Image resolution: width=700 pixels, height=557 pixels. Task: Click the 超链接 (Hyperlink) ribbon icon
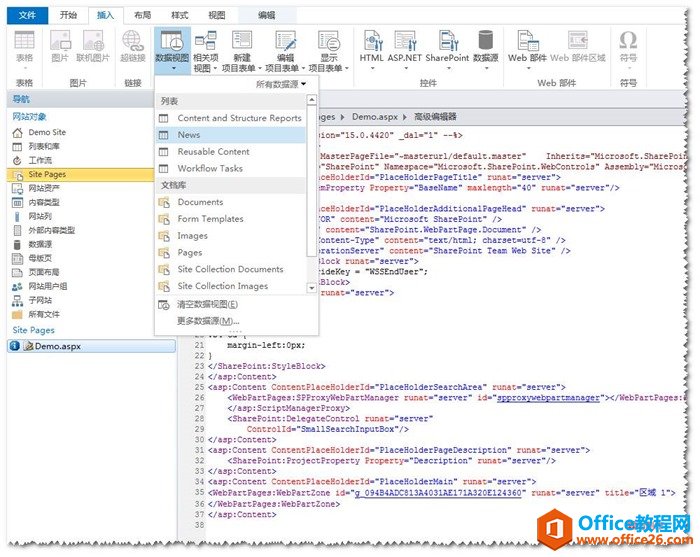tap(133, 41)
